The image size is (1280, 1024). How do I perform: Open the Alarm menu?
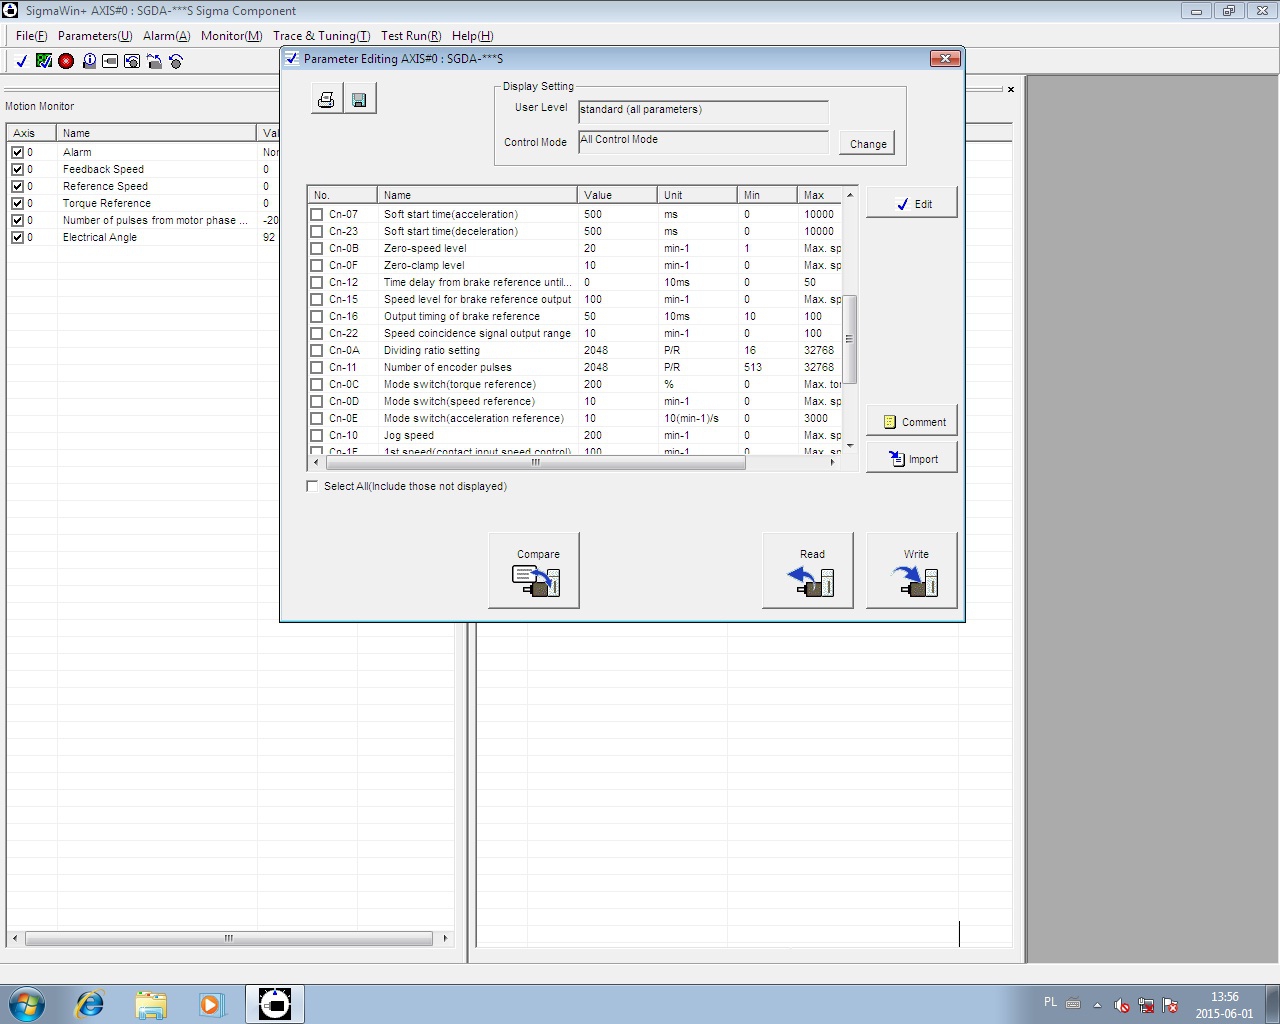(x=167, y=36)
